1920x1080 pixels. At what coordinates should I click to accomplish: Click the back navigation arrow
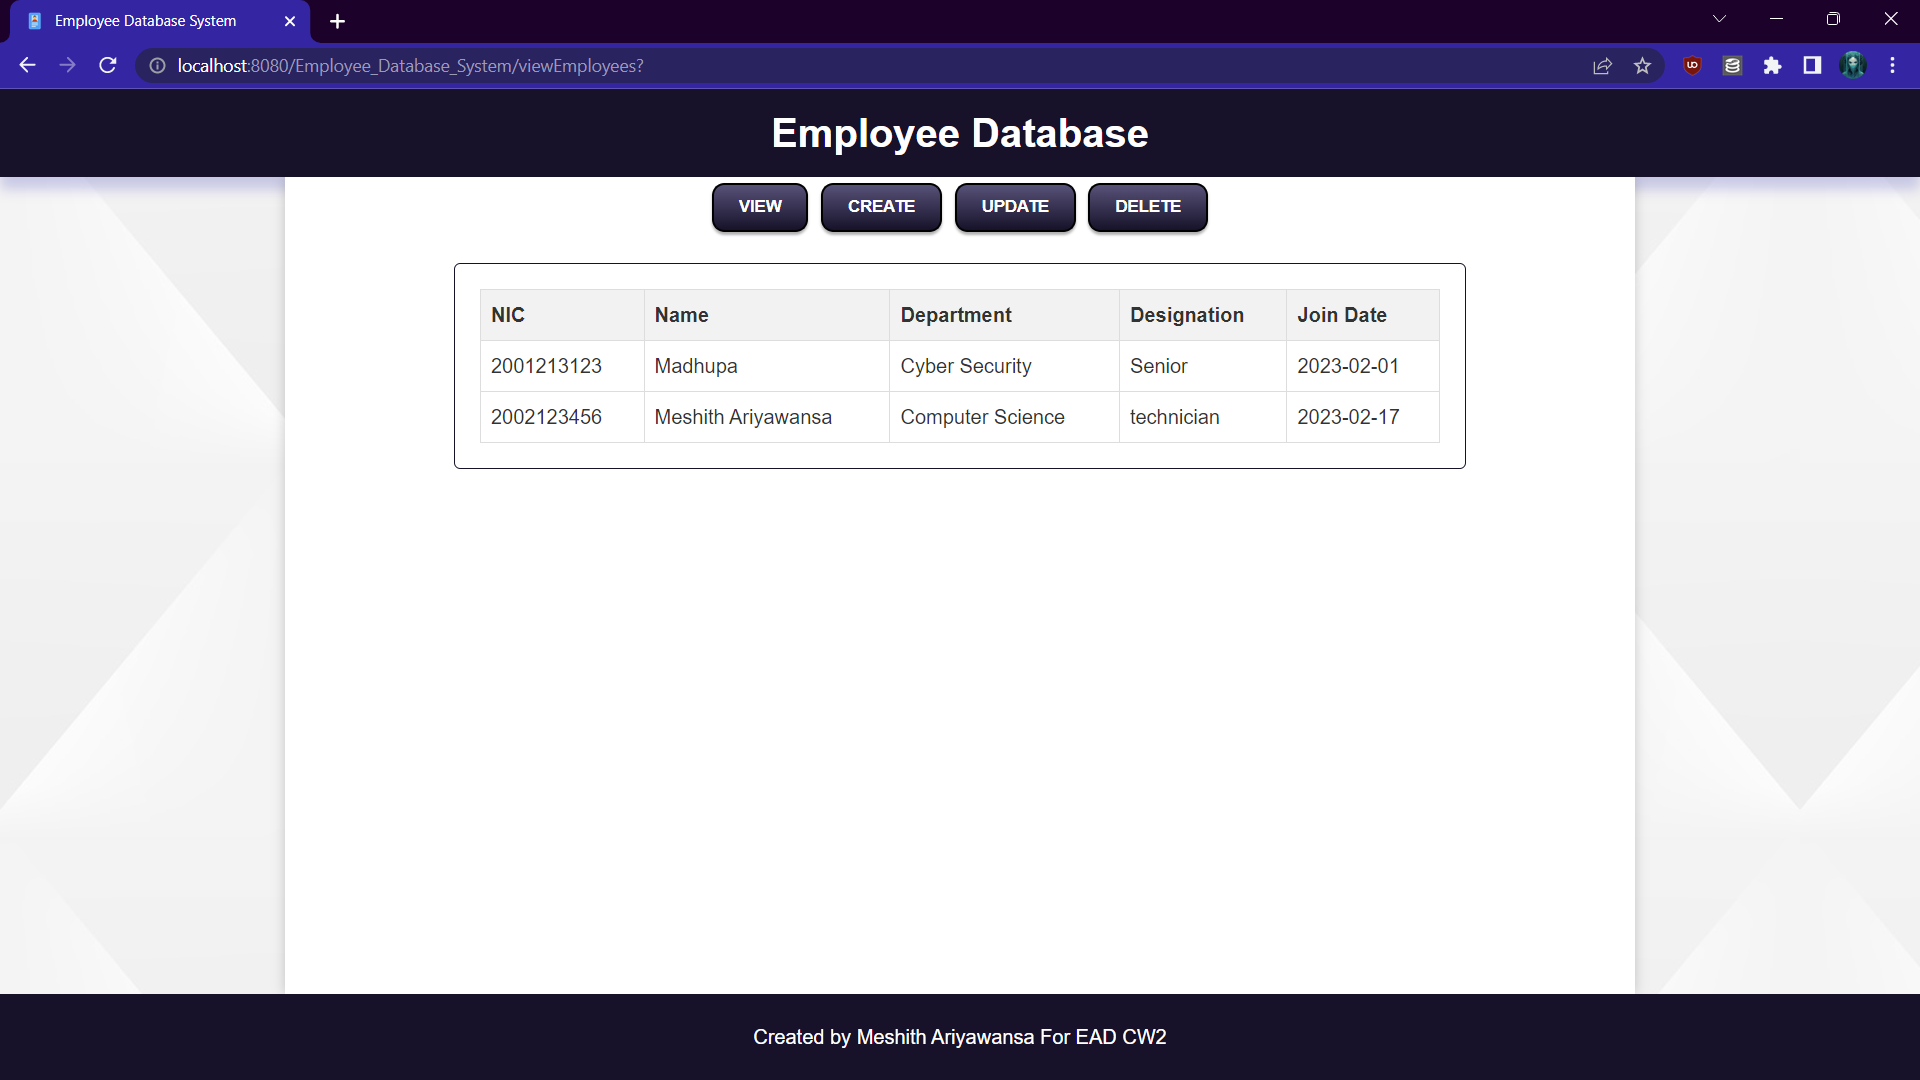click(x=26, y=65)
